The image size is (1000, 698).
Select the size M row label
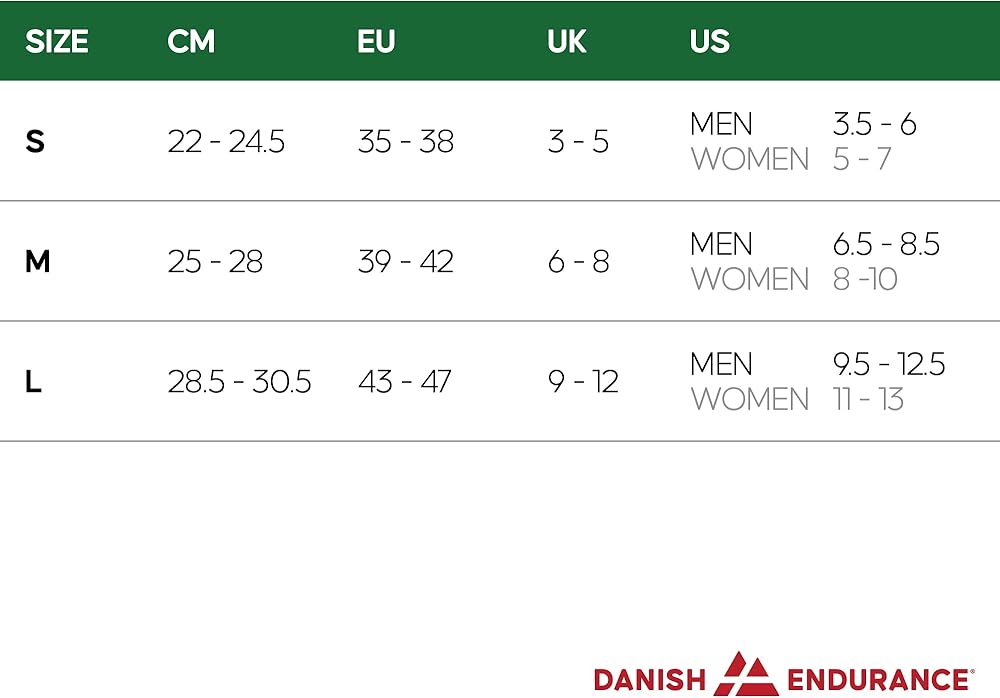tap(37, 262)
